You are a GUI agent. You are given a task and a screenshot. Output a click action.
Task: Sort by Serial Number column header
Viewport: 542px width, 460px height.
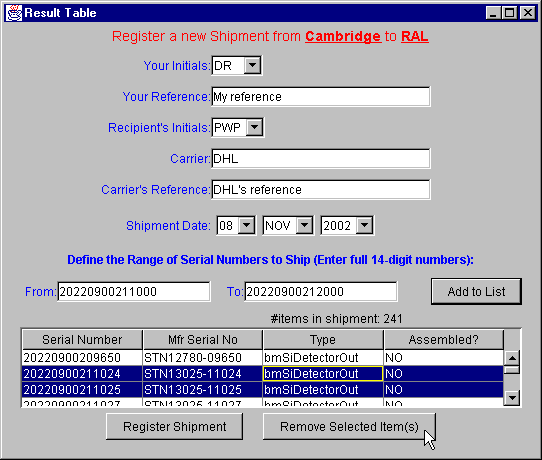pos(82,340)
